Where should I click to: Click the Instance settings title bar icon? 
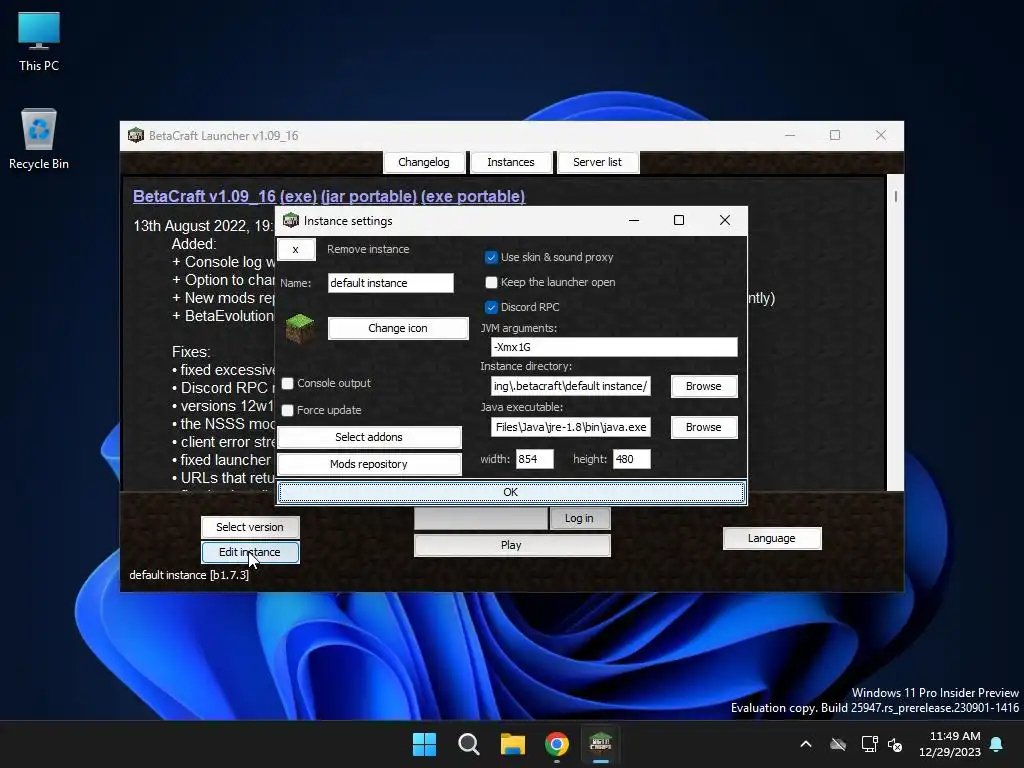point(291,221)
